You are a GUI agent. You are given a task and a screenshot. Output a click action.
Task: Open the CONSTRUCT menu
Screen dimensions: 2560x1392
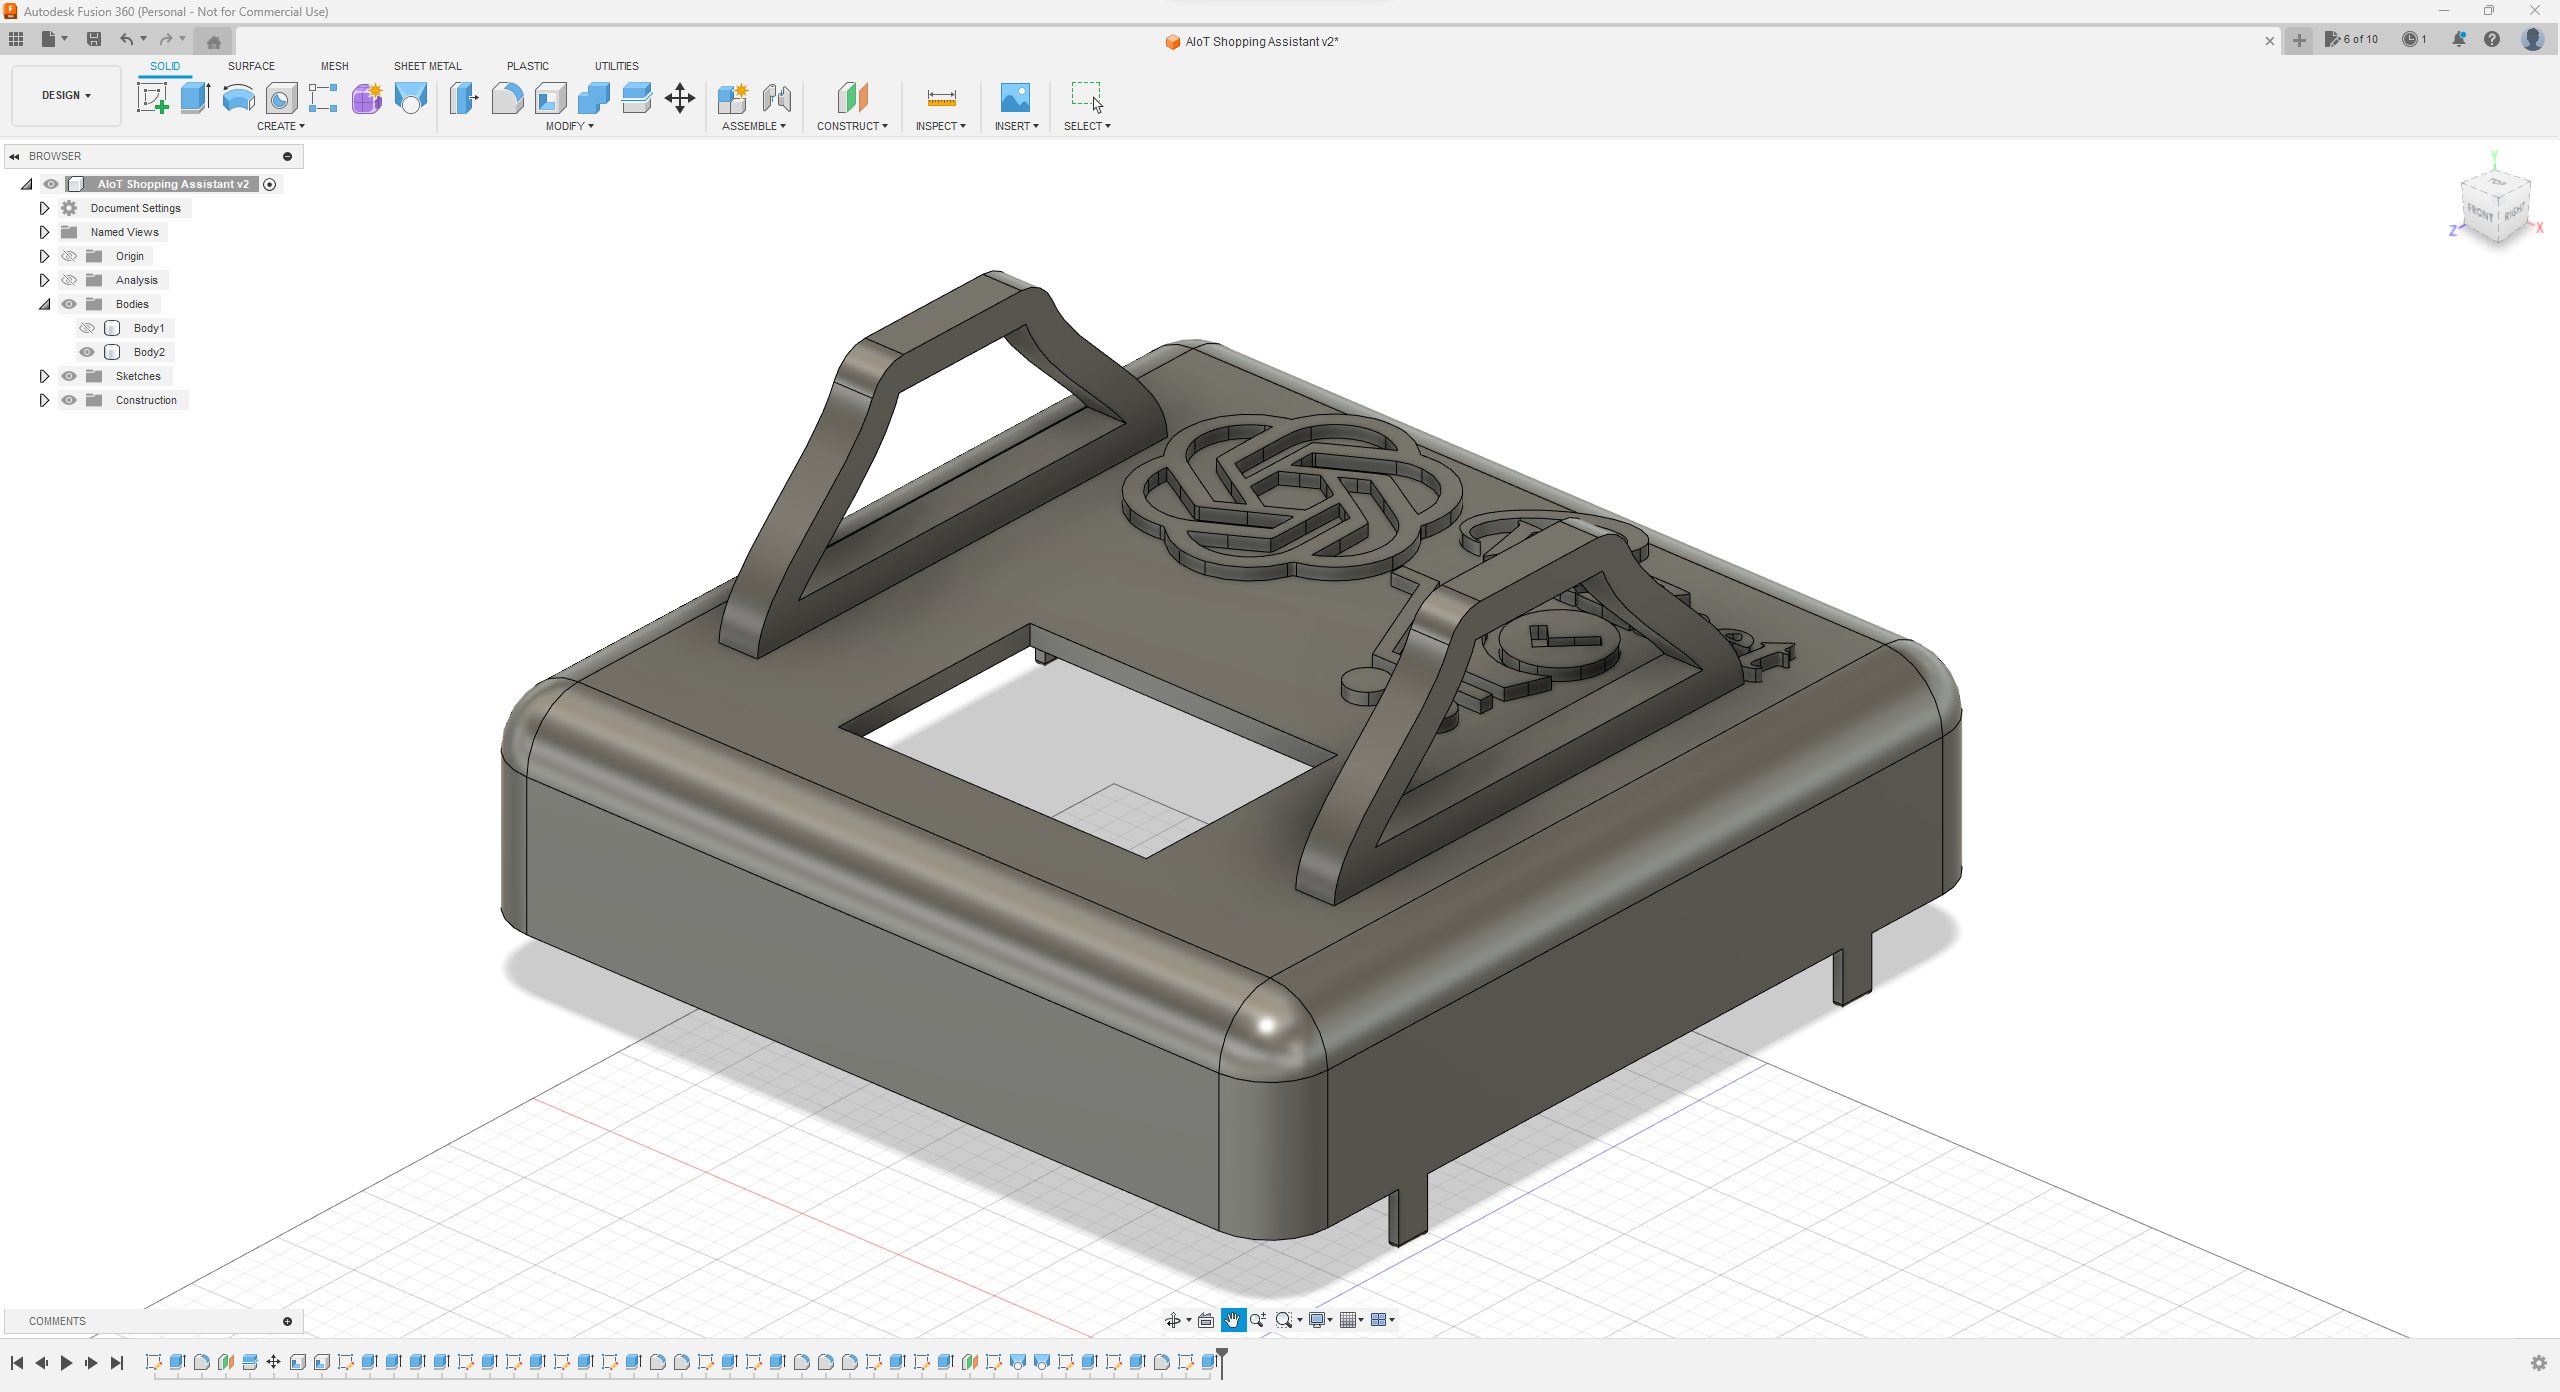(852, 126)
